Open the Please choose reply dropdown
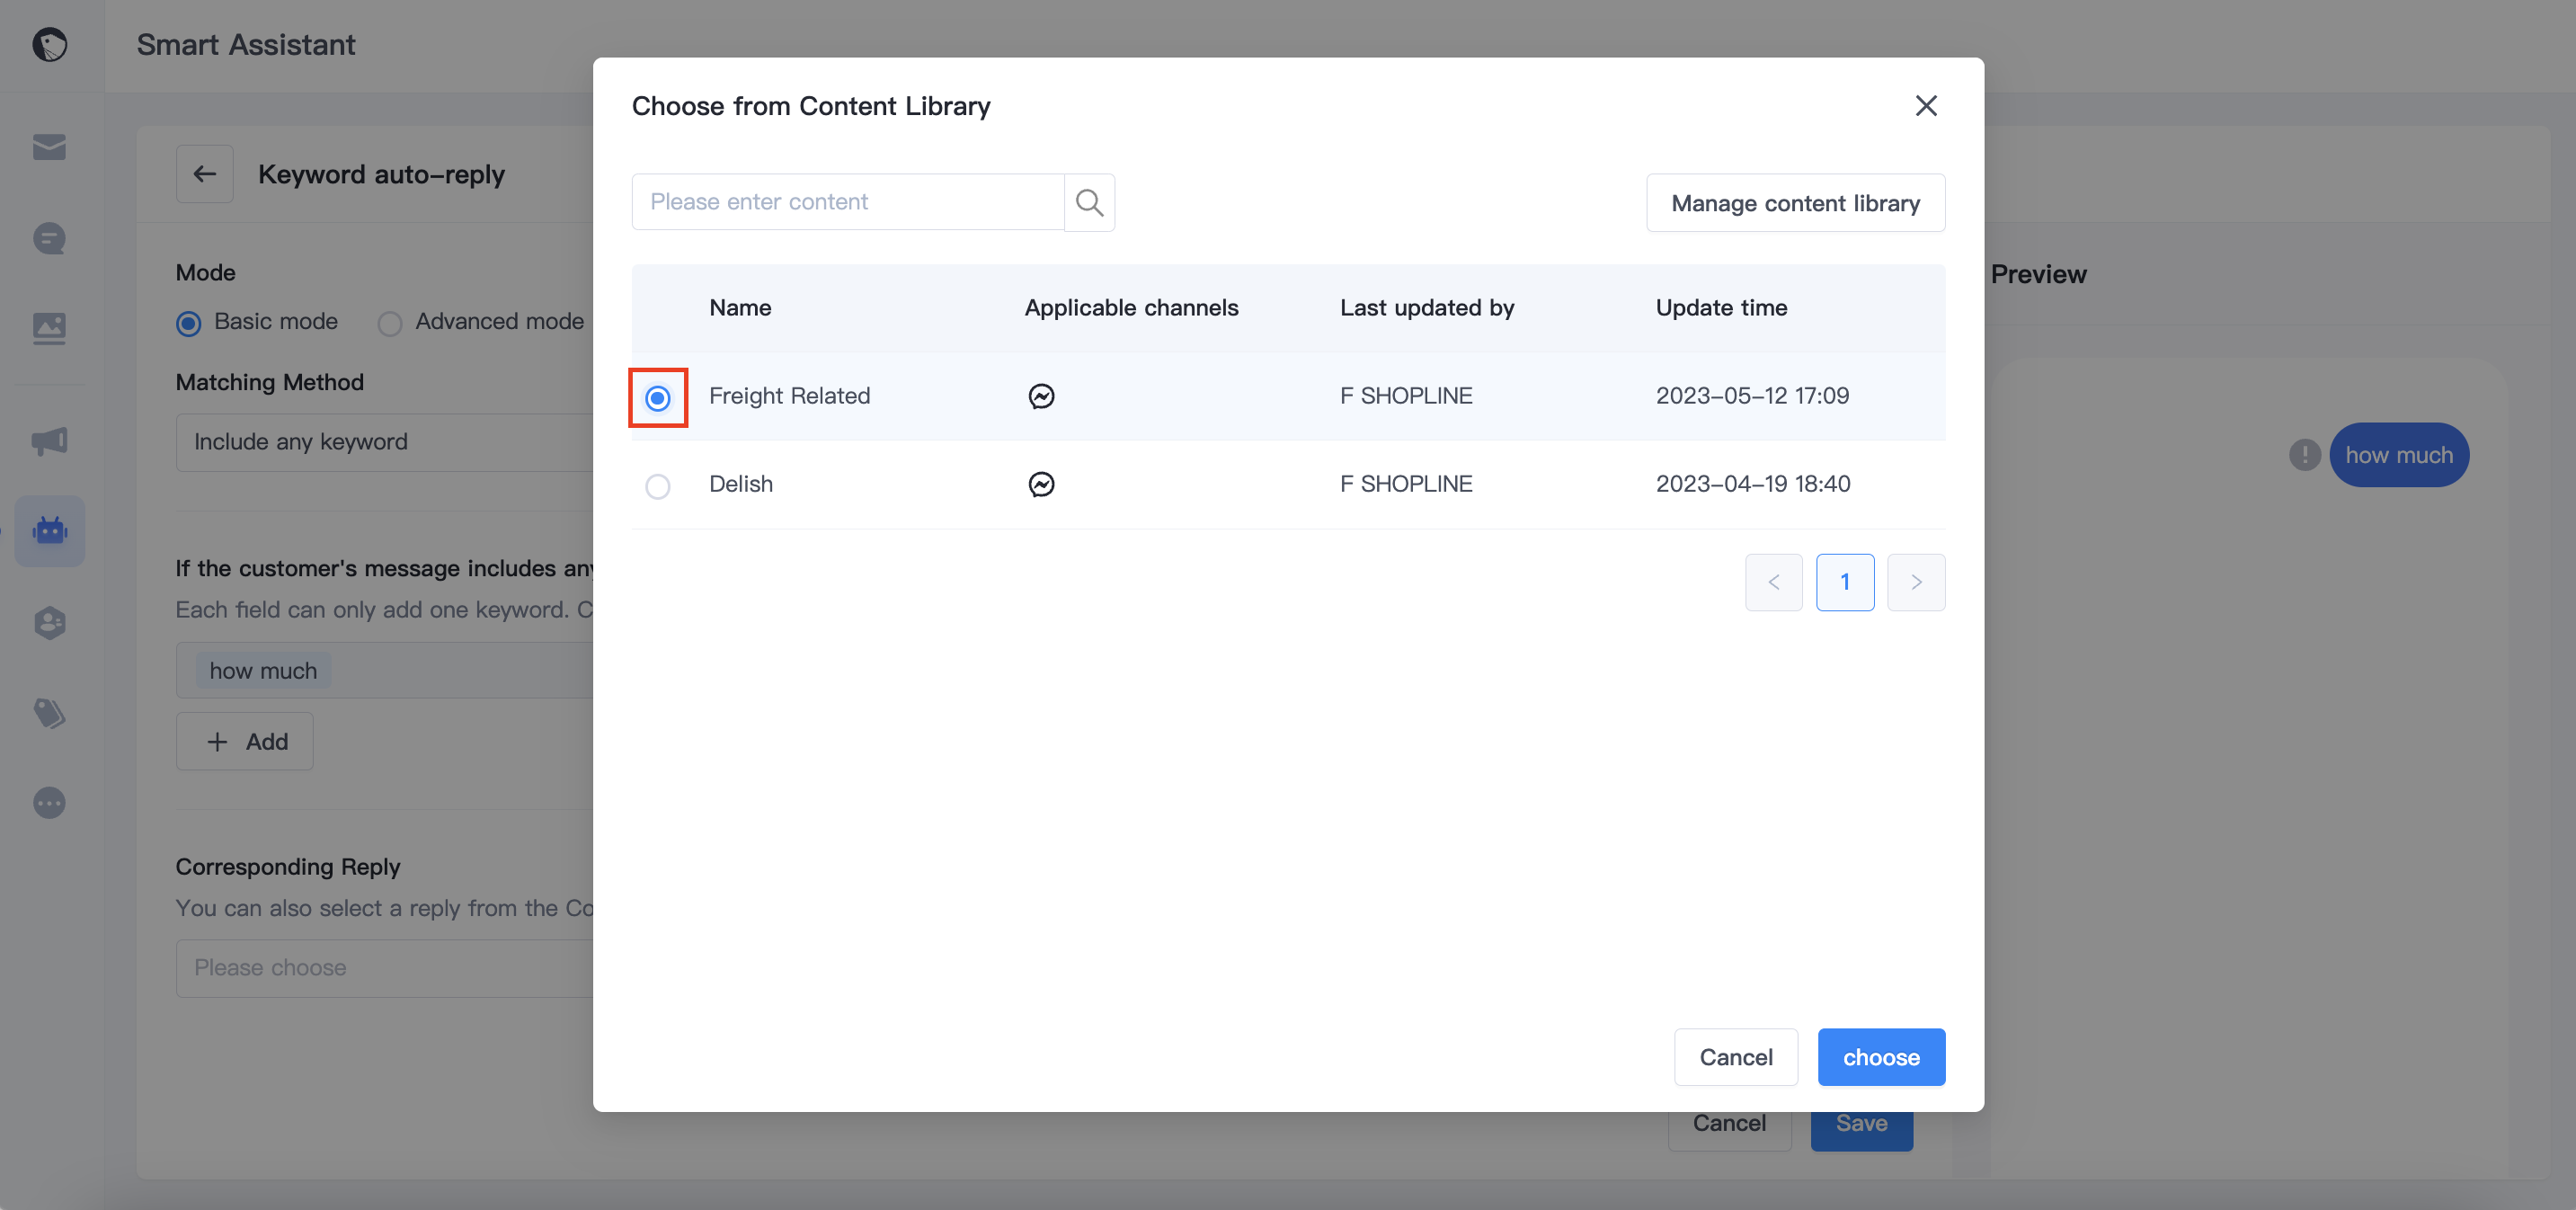Viewport: 2576px width, 1210px height. pos(384,968)
